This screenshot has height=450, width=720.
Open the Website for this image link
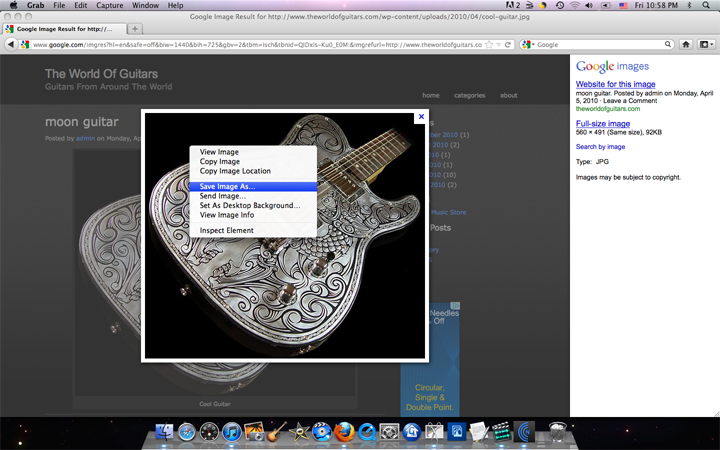(x=615, y=85)
